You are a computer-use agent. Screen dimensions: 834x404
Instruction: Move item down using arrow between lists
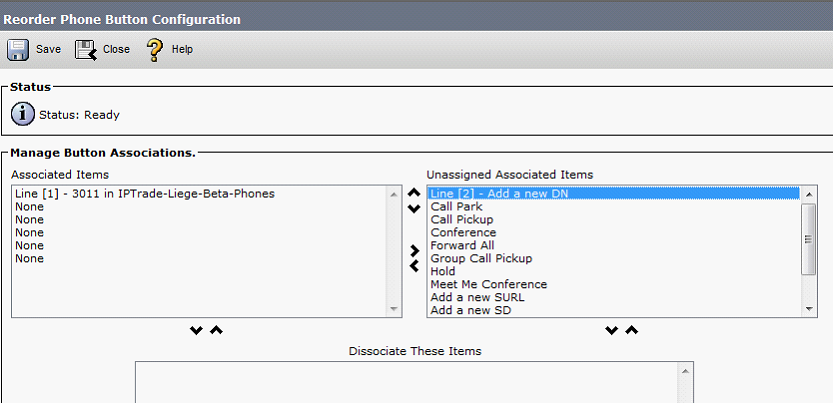pyautogui.click(x=414, y=208)
